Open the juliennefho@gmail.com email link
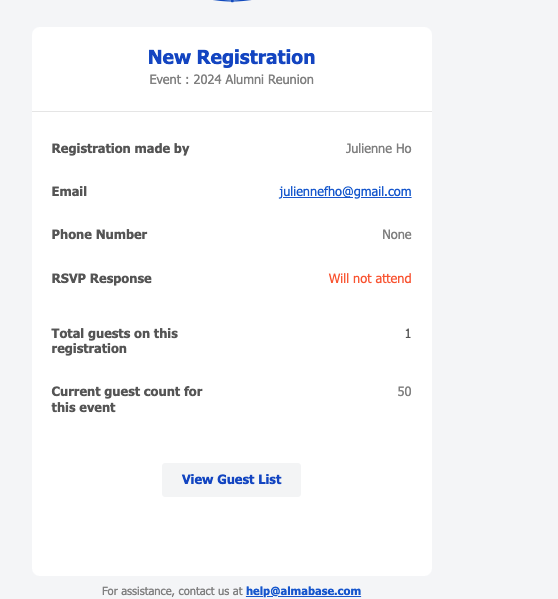Image resolution: width=558 pixels, height=599 pixels. pos(345,192)
